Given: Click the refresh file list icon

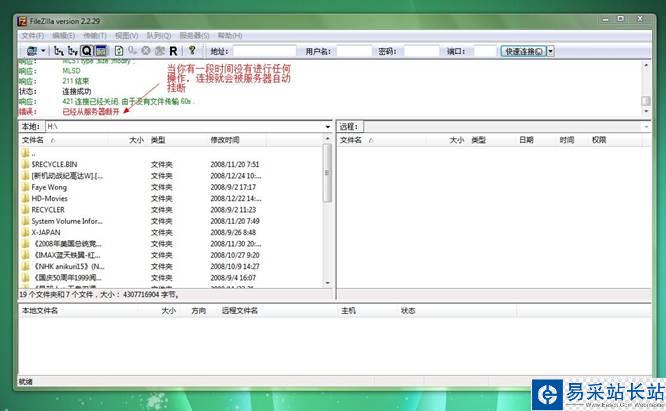Looking at the screenshot, I should [x=119, y=51].
